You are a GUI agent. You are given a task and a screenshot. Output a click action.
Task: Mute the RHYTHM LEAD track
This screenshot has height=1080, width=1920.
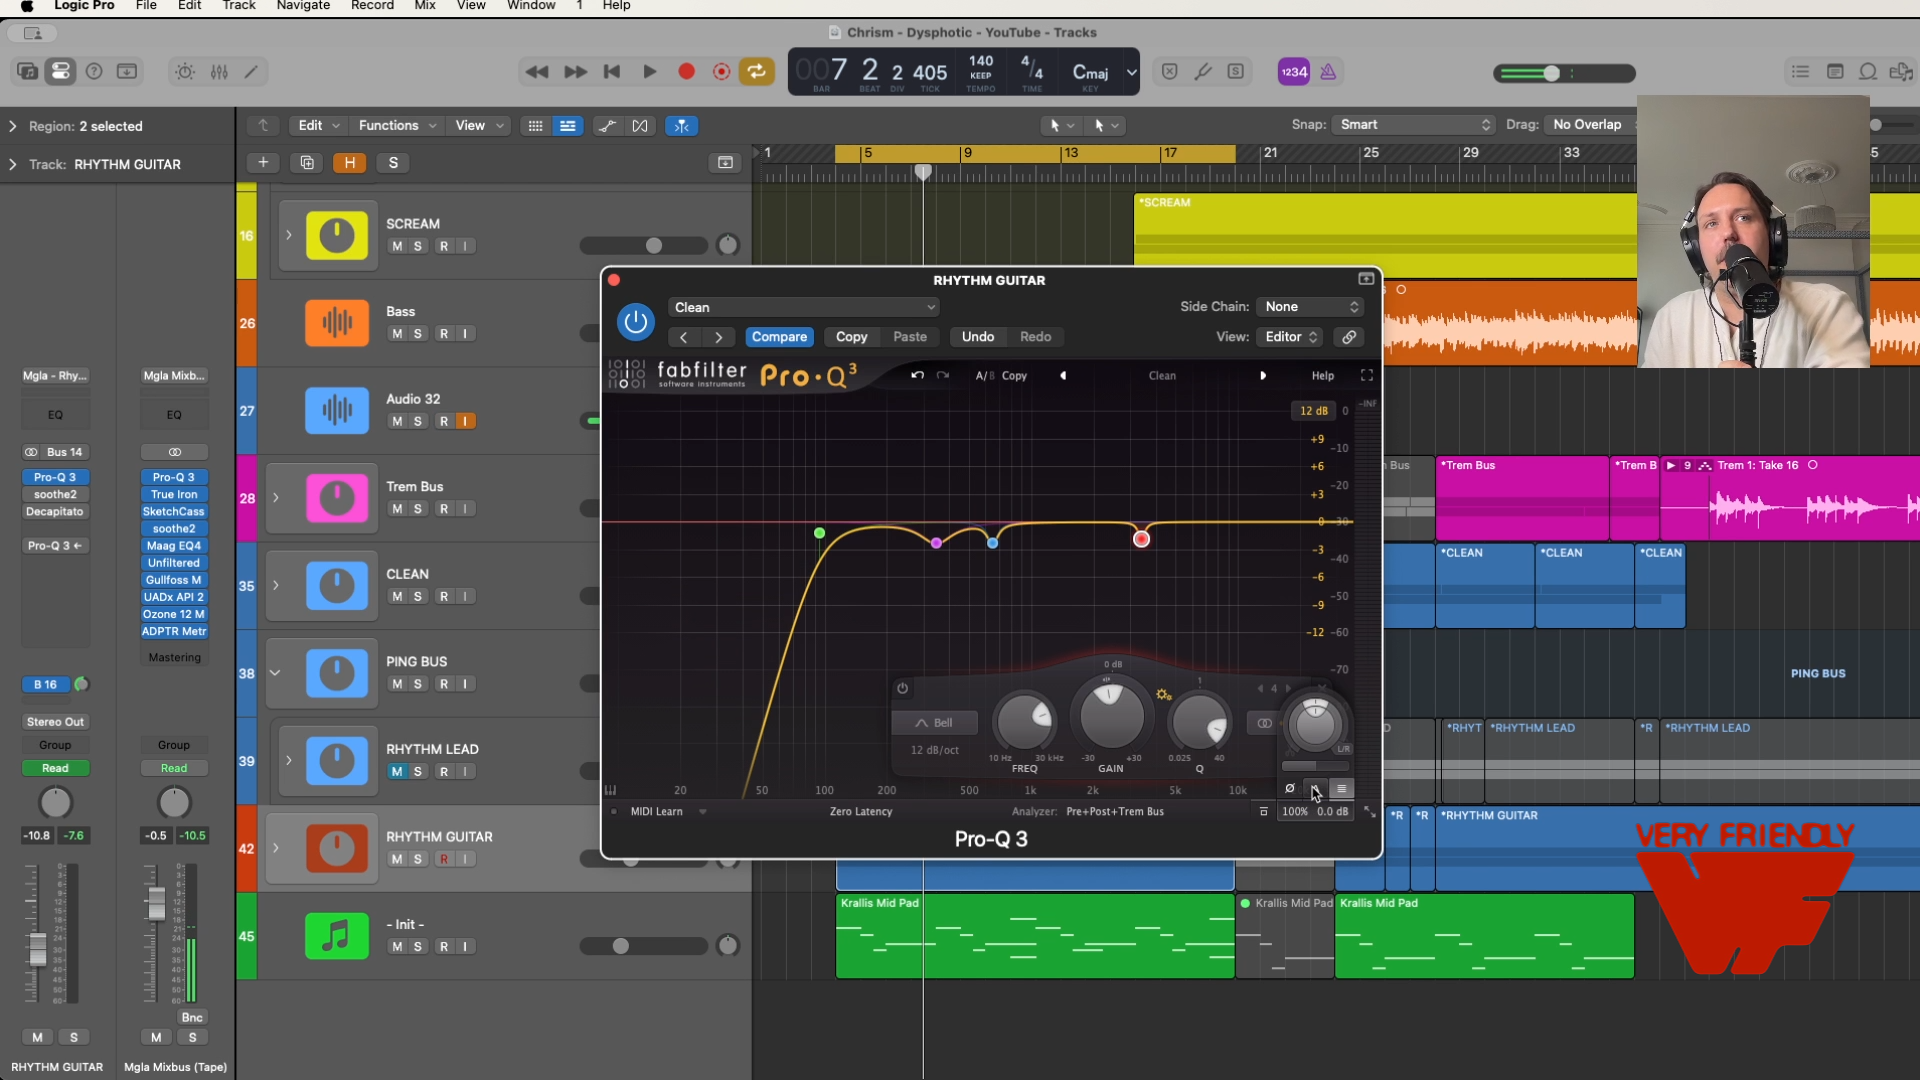(397, 772)
